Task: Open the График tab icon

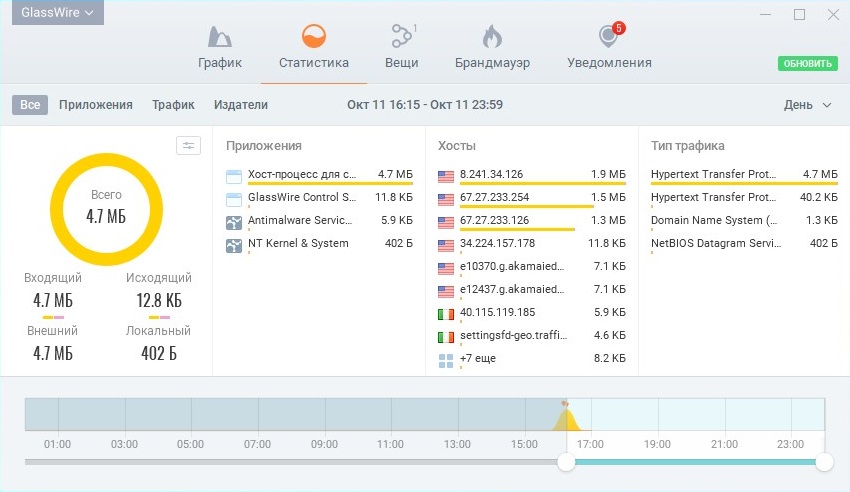Action: 219,37
